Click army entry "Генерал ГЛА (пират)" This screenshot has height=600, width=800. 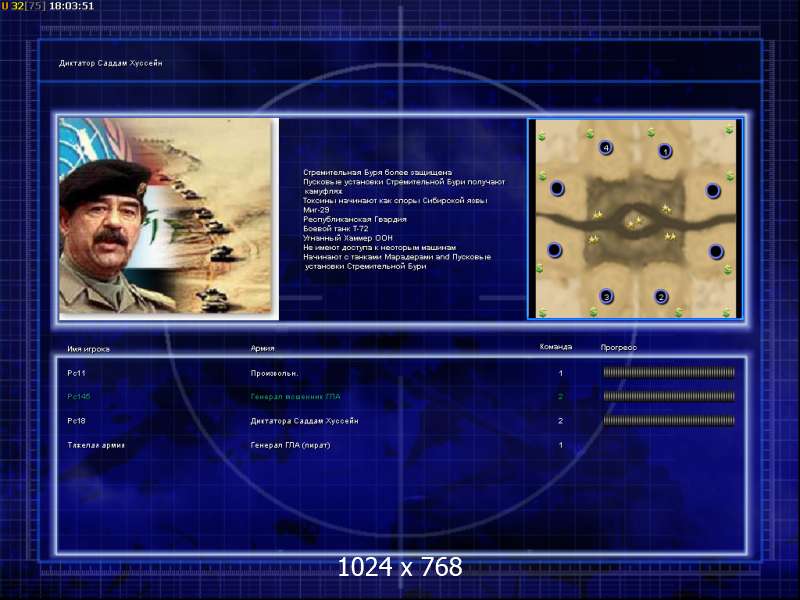pyautogui.click(x=290, y=445)
